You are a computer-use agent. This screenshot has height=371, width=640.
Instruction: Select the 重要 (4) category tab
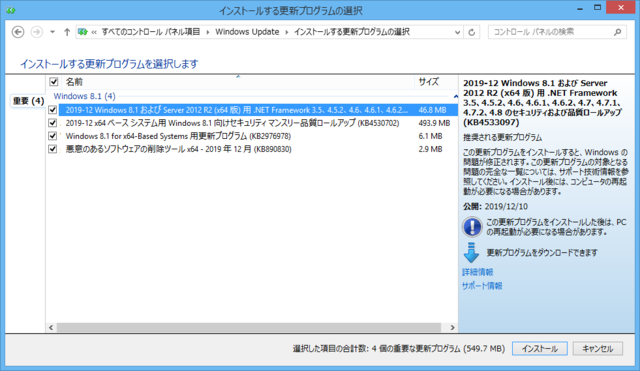pos(28,101)
